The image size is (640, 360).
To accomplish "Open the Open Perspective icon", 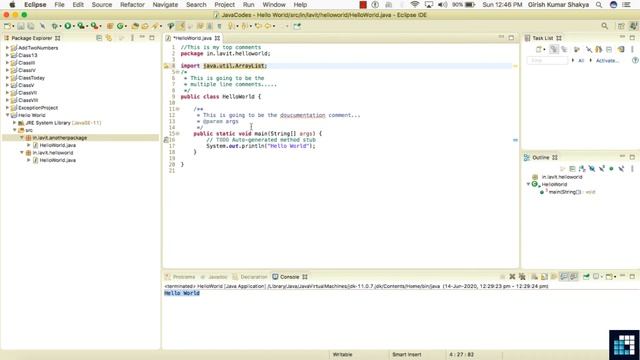I will [x=621, y=26].
